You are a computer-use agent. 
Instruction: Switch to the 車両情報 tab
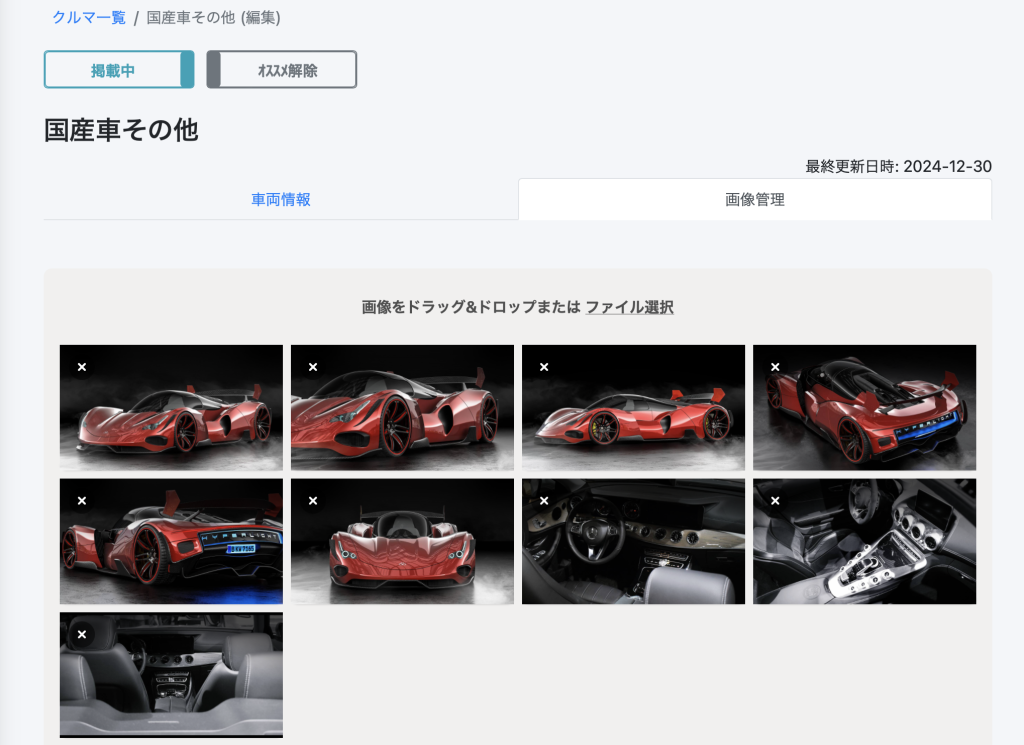[x=281, y=199]
